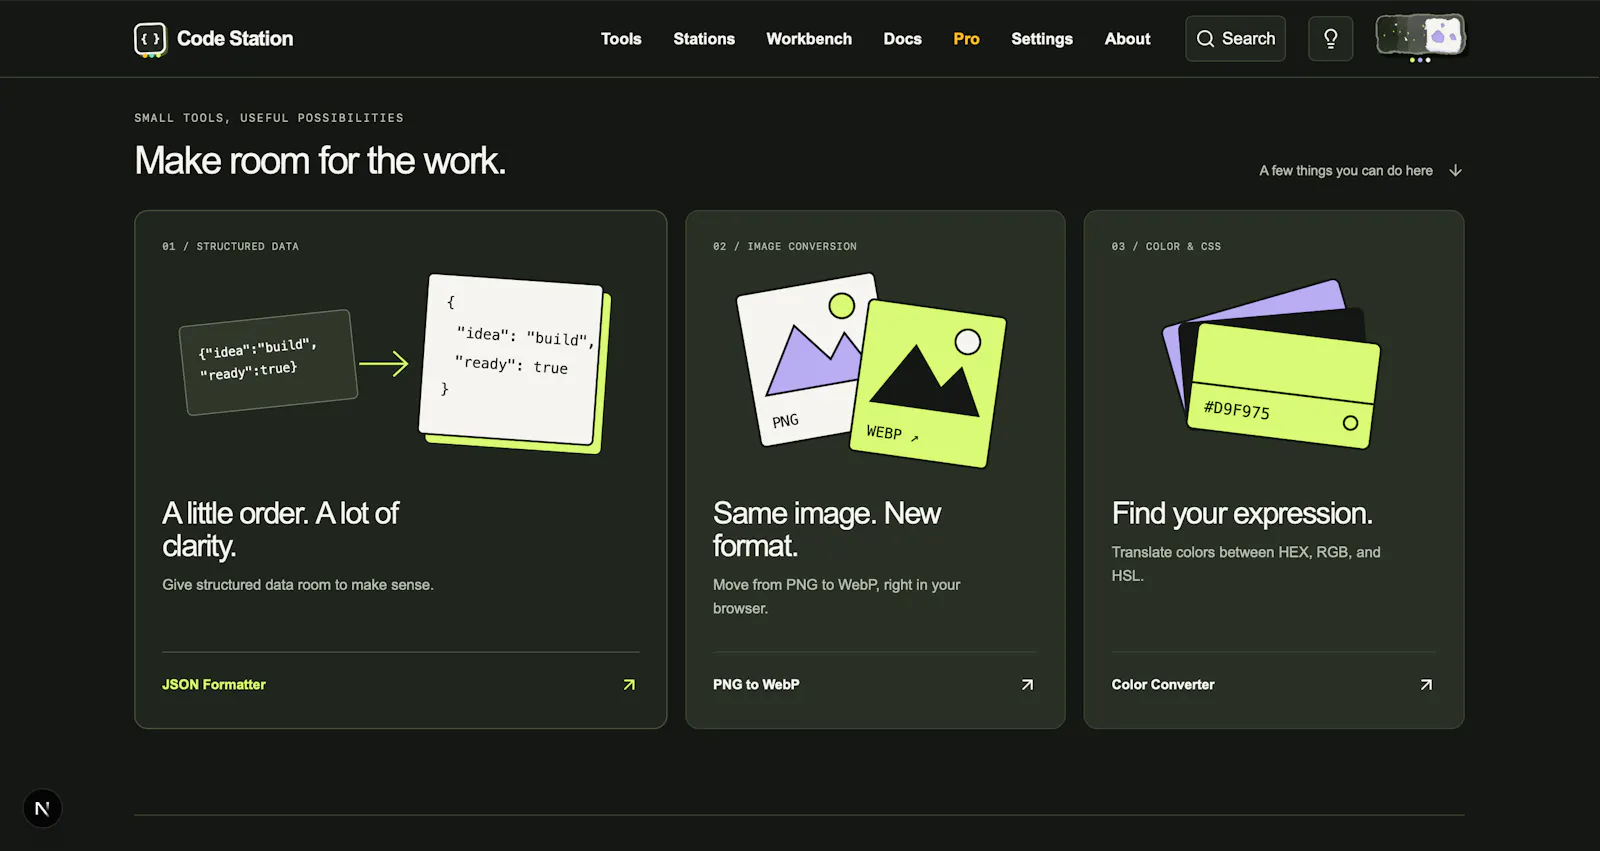Open the Tools menu

(621, 39)
